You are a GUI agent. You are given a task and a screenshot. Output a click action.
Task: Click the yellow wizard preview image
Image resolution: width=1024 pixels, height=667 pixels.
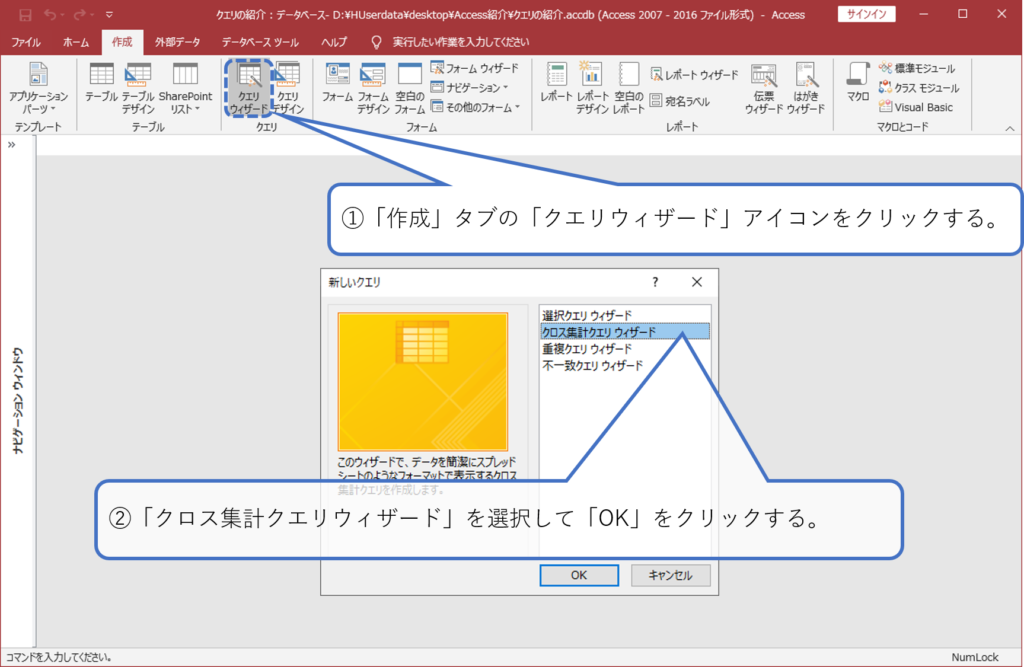coord(423,382)
